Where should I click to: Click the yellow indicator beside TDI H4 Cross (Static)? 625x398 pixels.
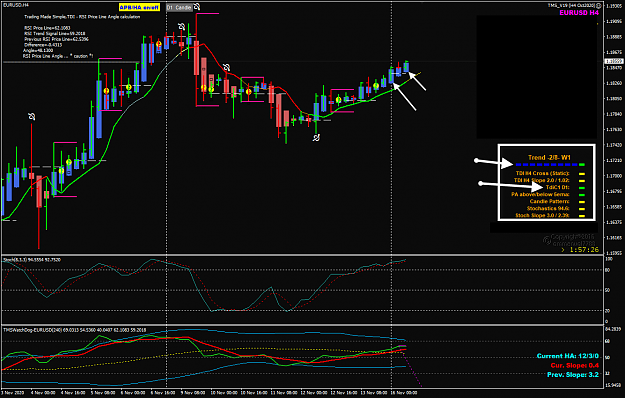582,174
